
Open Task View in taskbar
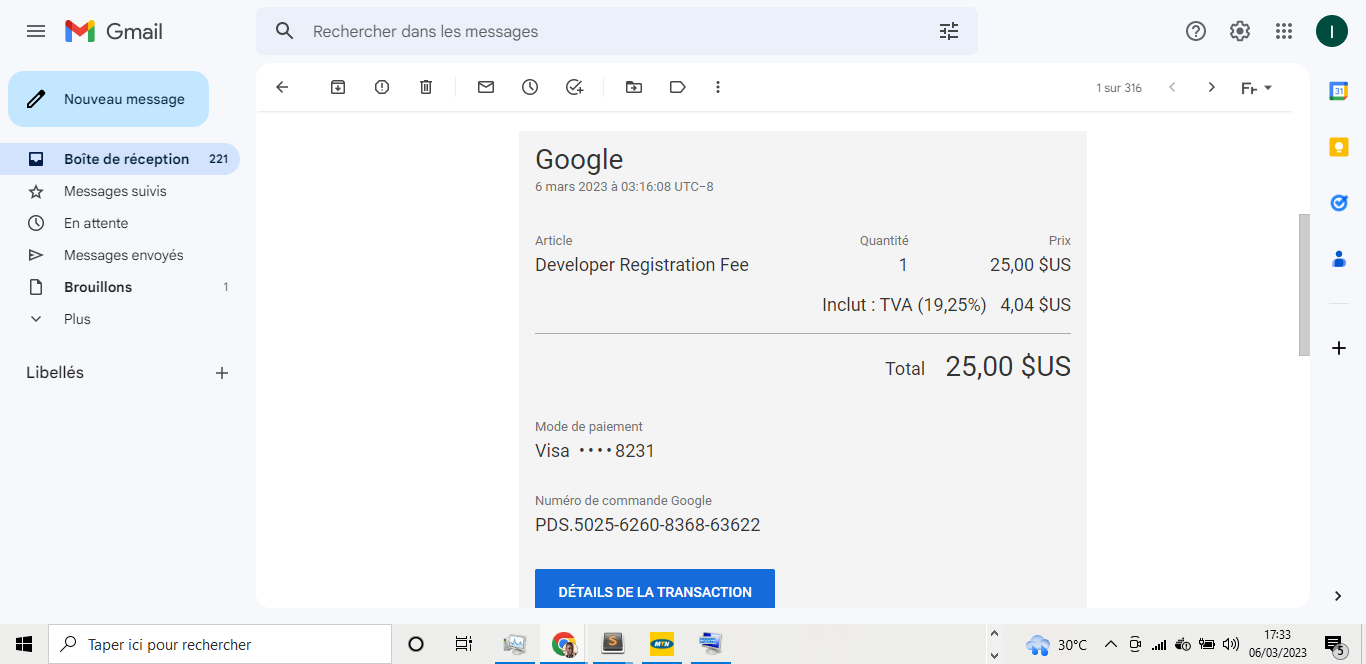[464, 644]
